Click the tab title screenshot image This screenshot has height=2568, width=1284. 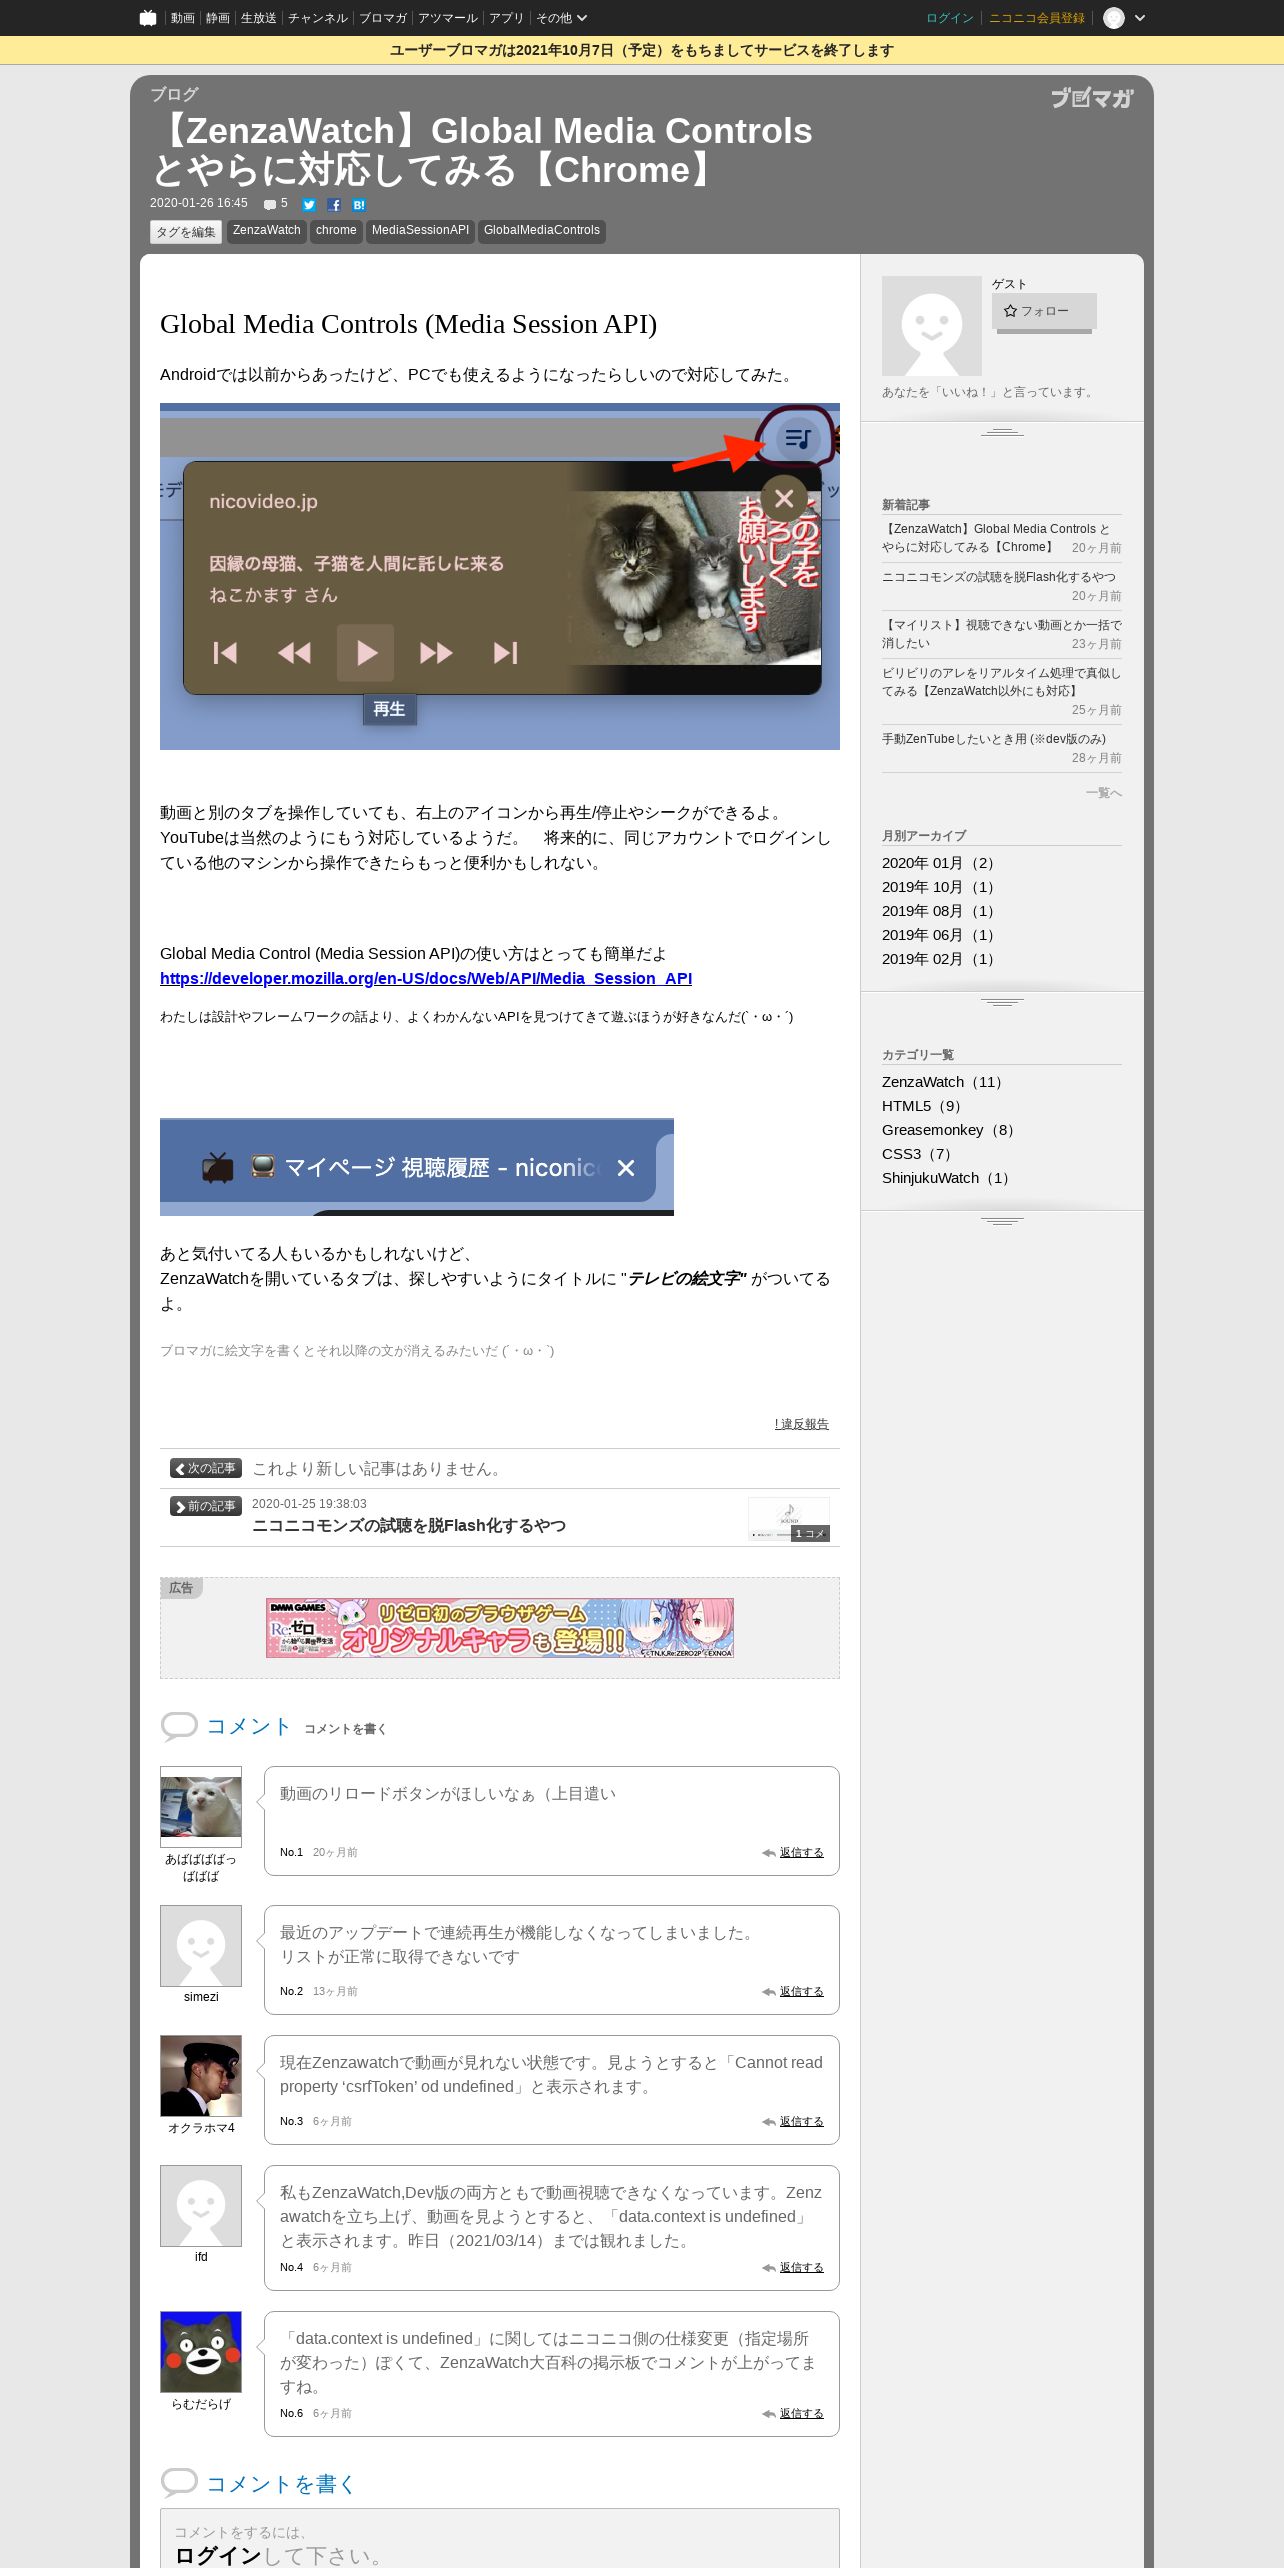pyautogui.click(x=417, y=1167)
